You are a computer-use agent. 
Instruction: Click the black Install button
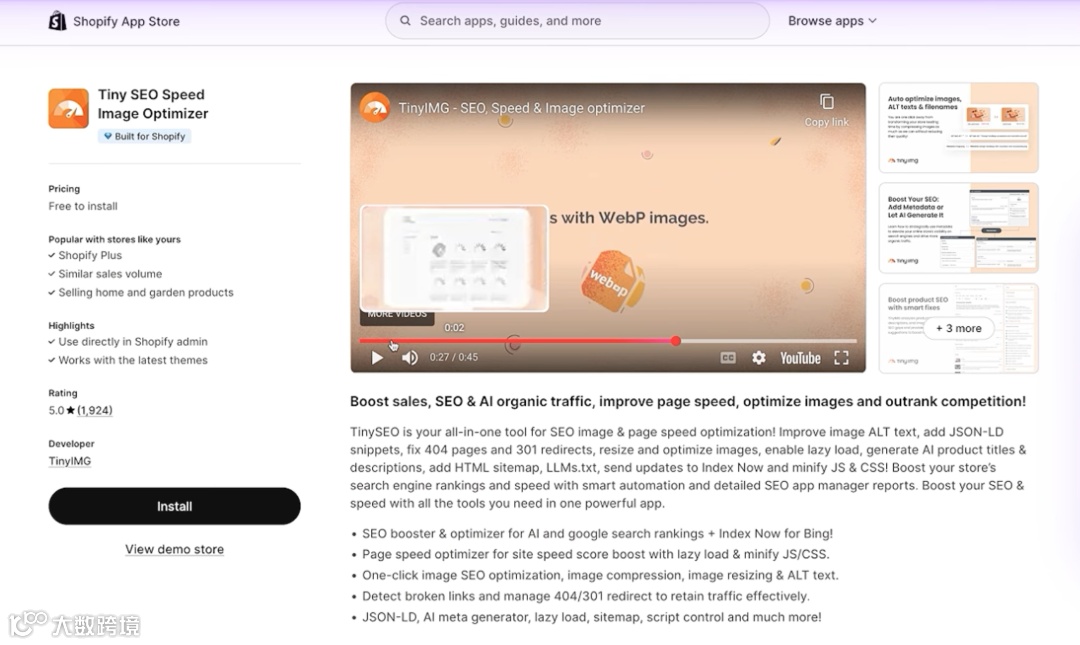point(174,506)
